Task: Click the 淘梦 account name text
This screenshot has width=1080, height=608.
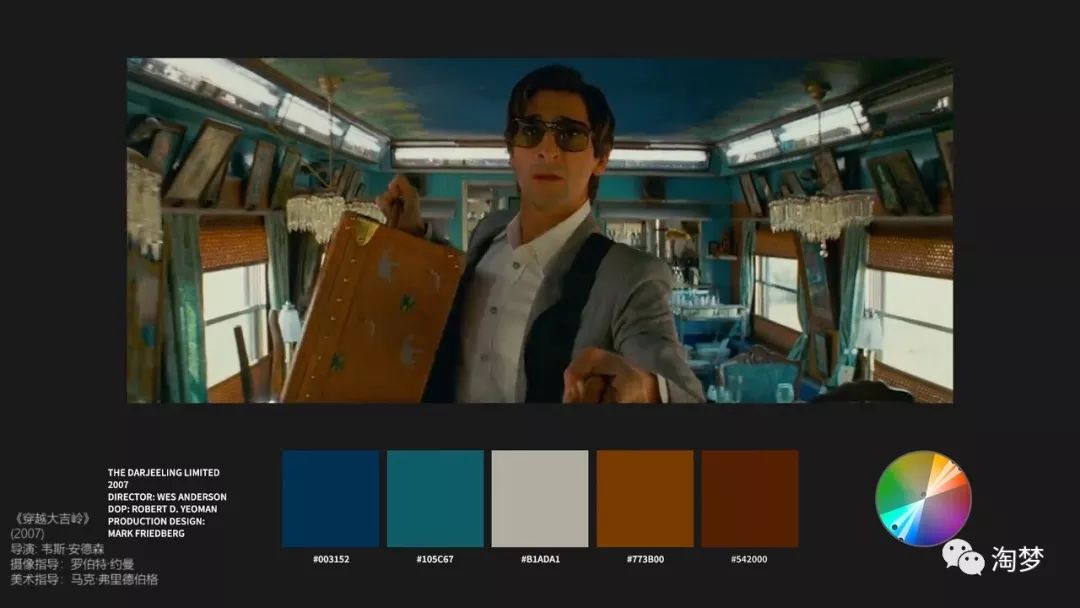Action: [1017, 559]
